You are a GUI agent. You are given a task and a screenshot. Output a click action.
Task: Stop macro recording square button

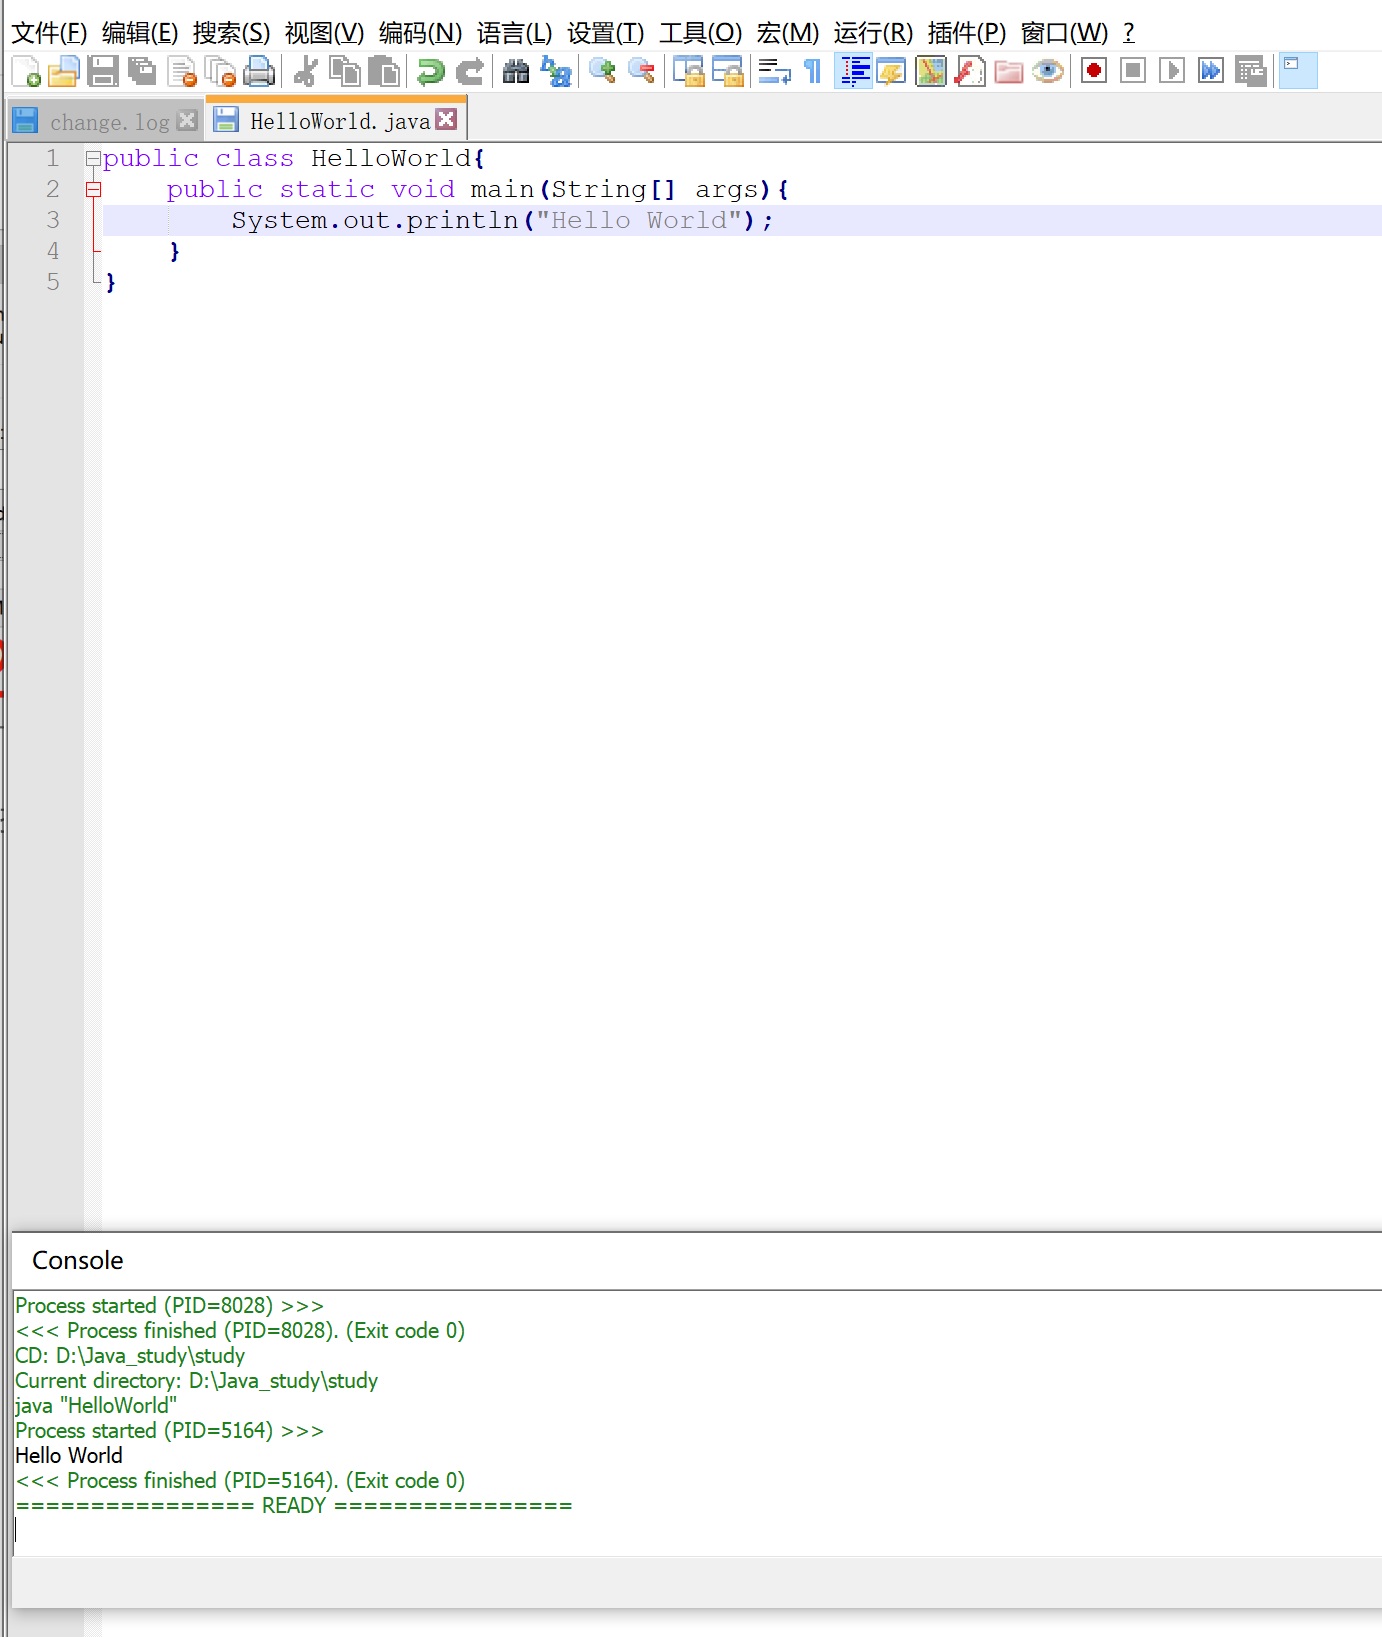pyautogui.click(x=1133, y=71)
